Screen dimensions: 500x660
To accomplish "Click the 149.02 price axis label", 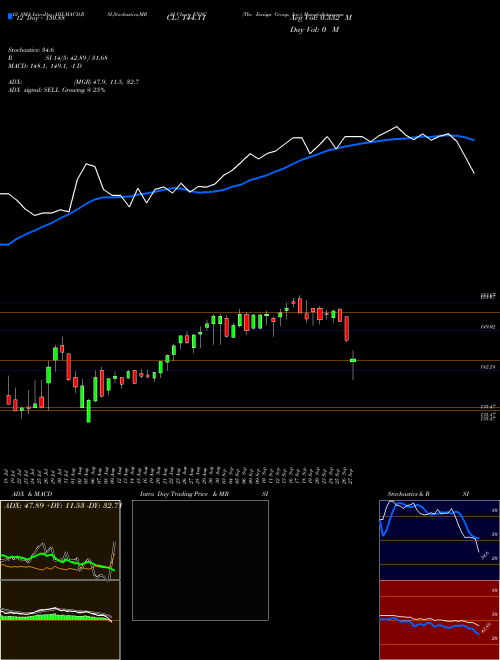I will click(487, 327).
